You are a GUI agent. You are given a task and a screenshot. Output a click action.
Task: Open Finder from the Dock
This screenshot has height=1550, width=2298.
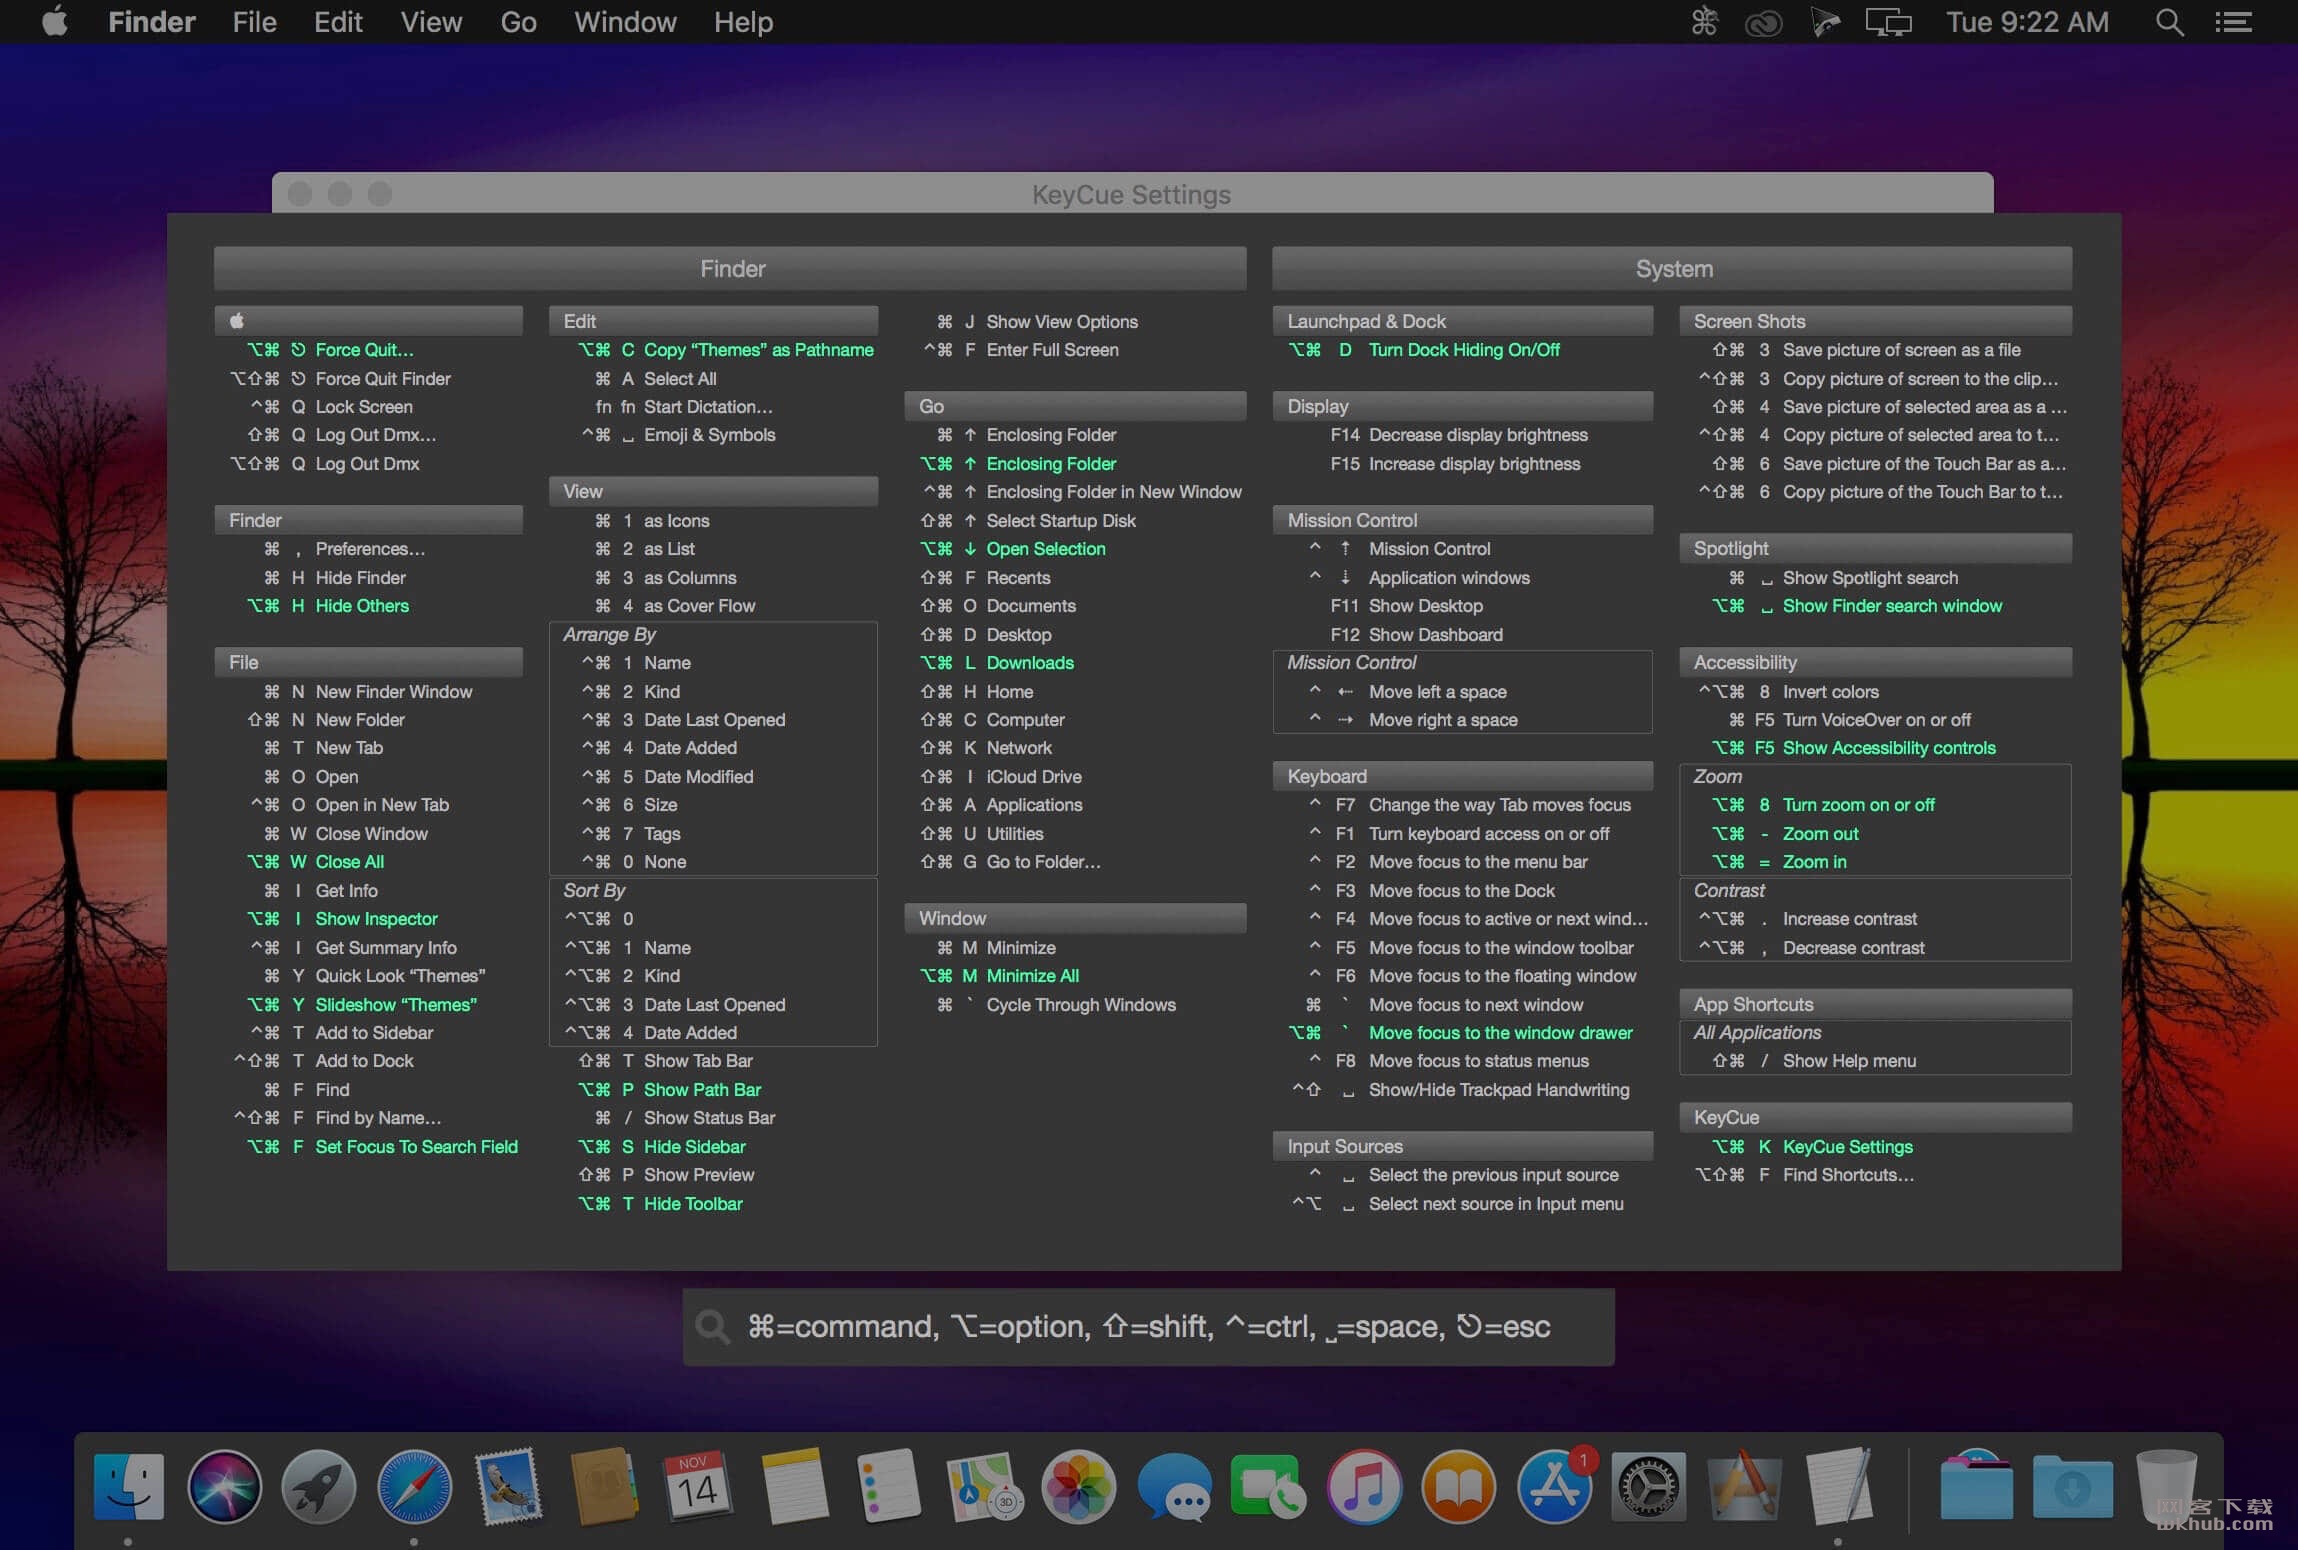[x=129, y=1487]
